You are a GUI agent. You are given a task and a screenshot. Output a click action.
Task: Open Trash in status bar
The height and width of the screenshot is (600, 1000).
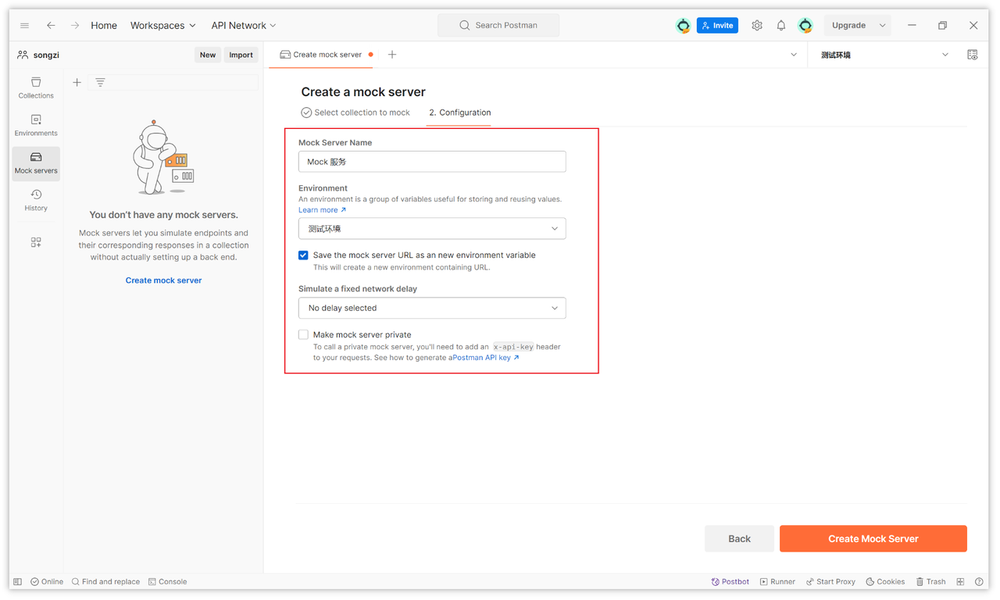[930, 581]
